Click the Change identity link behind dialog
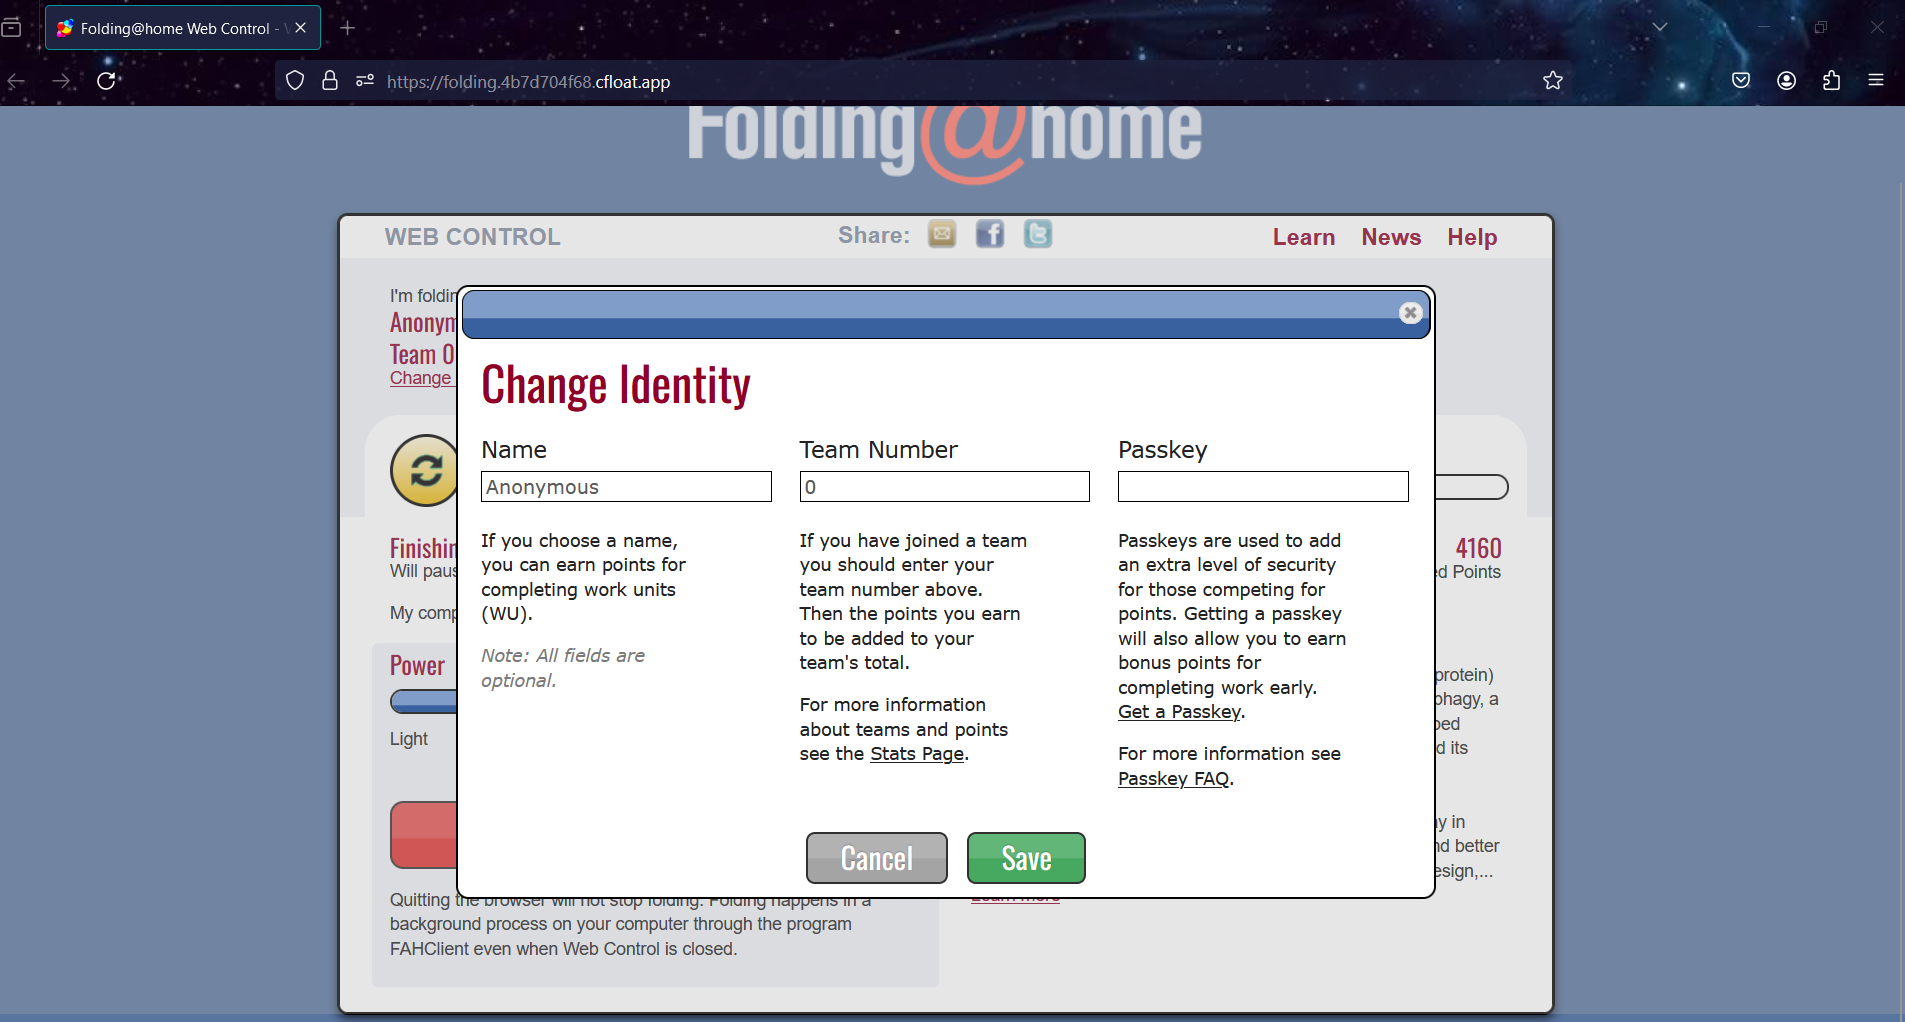This screenshot has width=1905, height=1022. [x=421, y=378]
